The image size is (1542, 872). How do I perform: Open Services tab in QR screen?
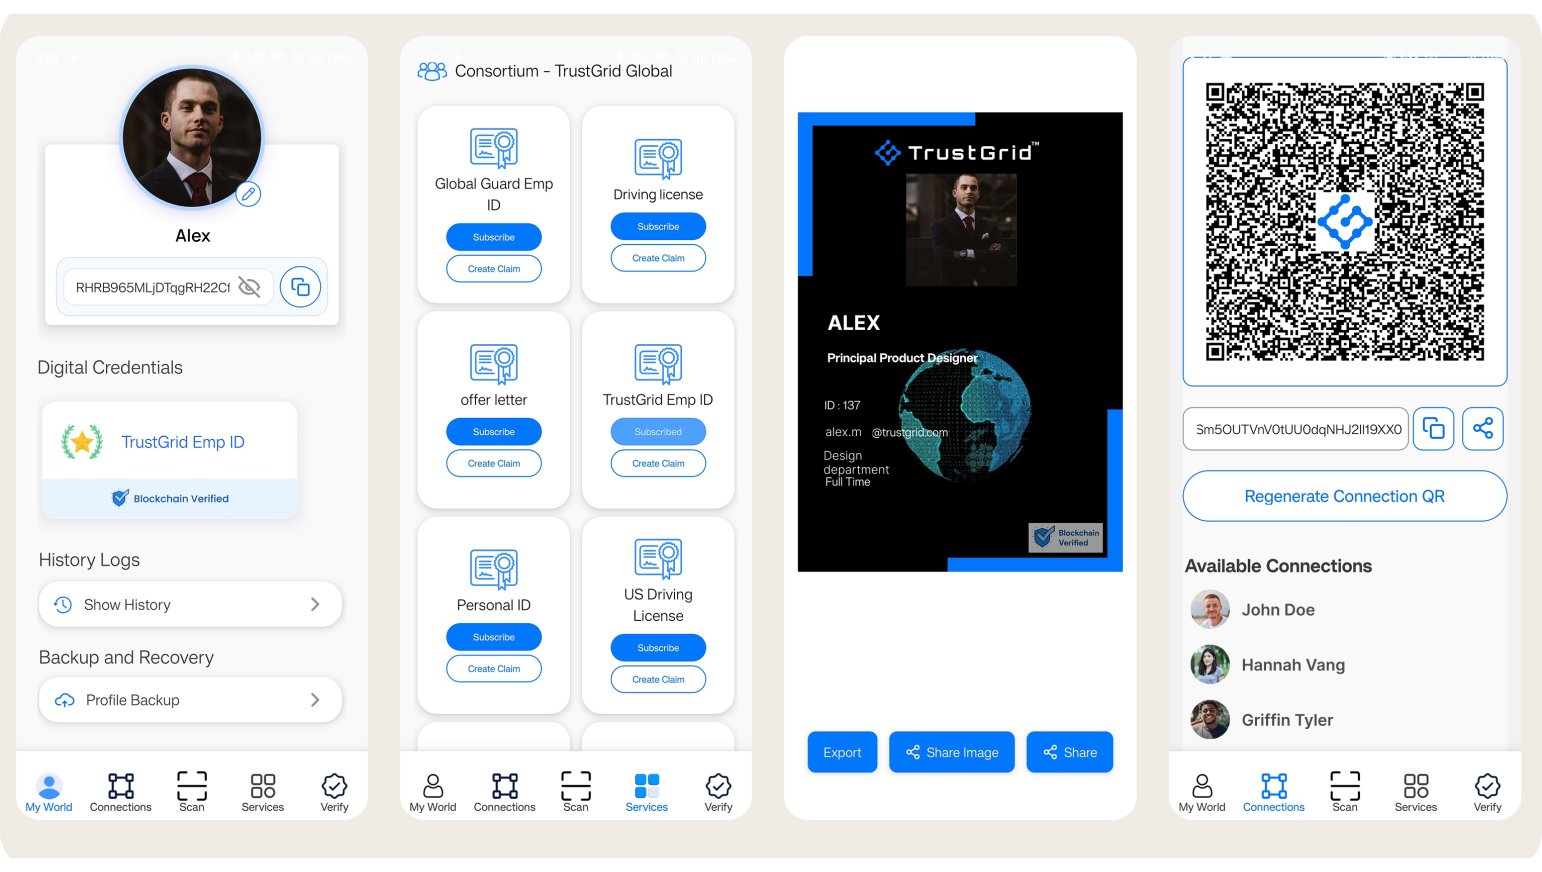point(1416,792)
